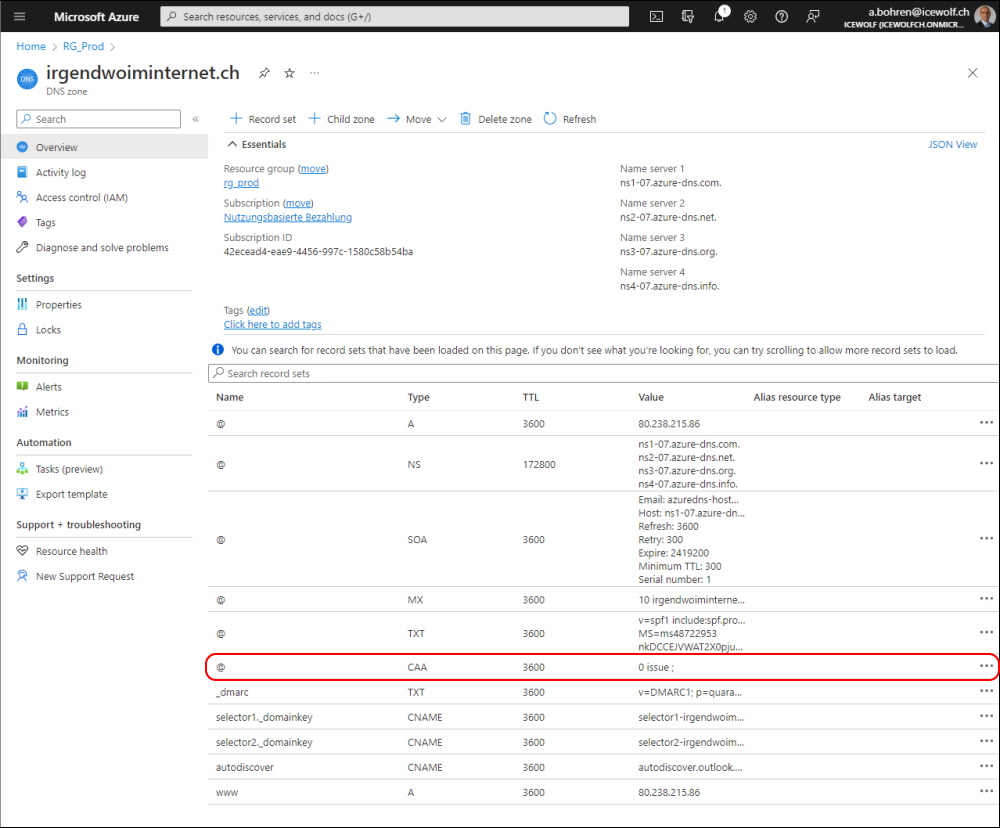Open the directories and subscriptions filter icon
Screen dimensions: 1000x828
pyautogui.click(x=688, y=17)
